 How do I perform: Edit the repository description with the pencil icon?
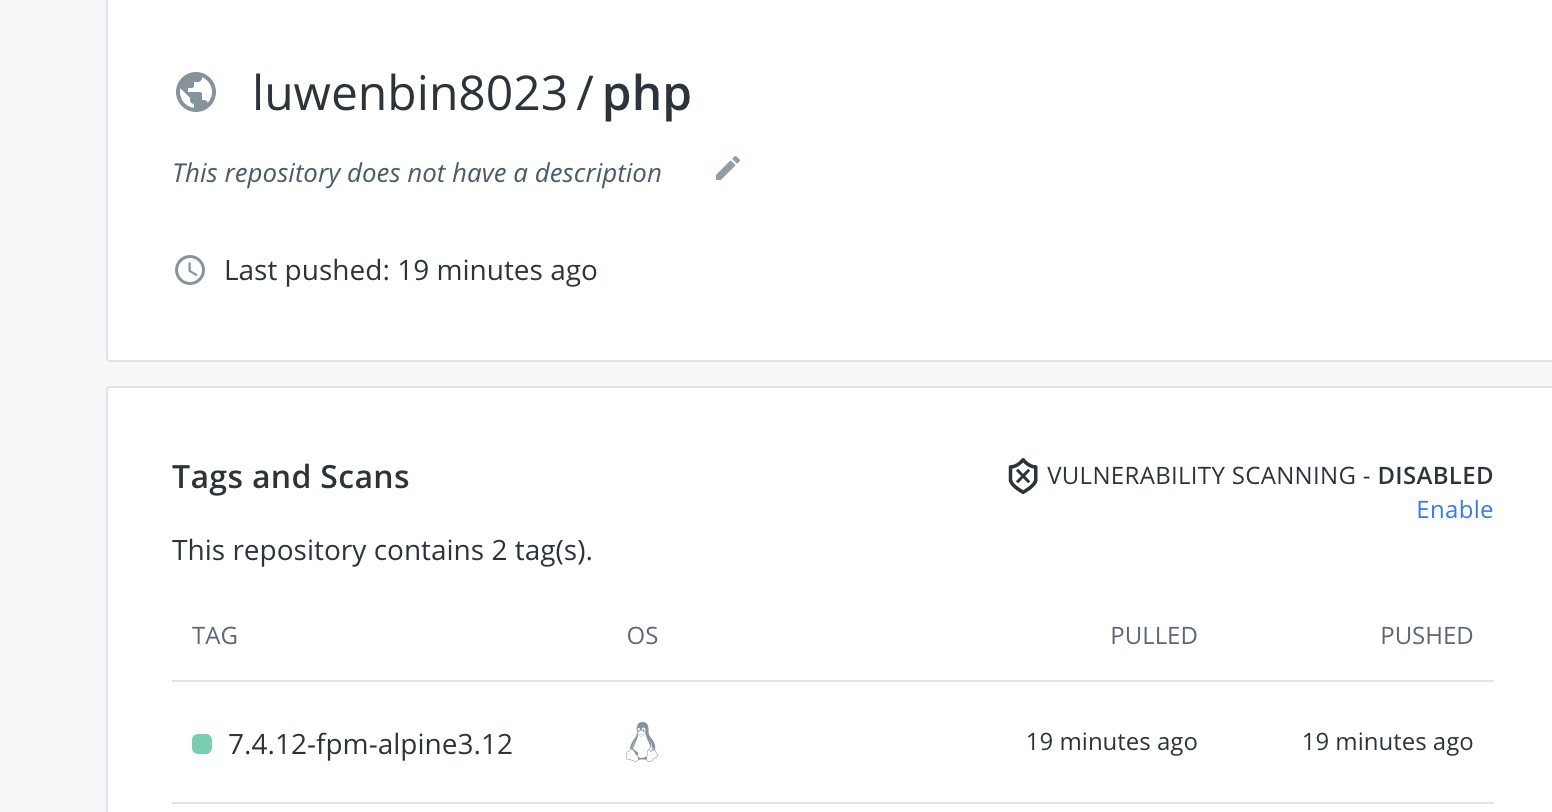(x=728, y=169)
